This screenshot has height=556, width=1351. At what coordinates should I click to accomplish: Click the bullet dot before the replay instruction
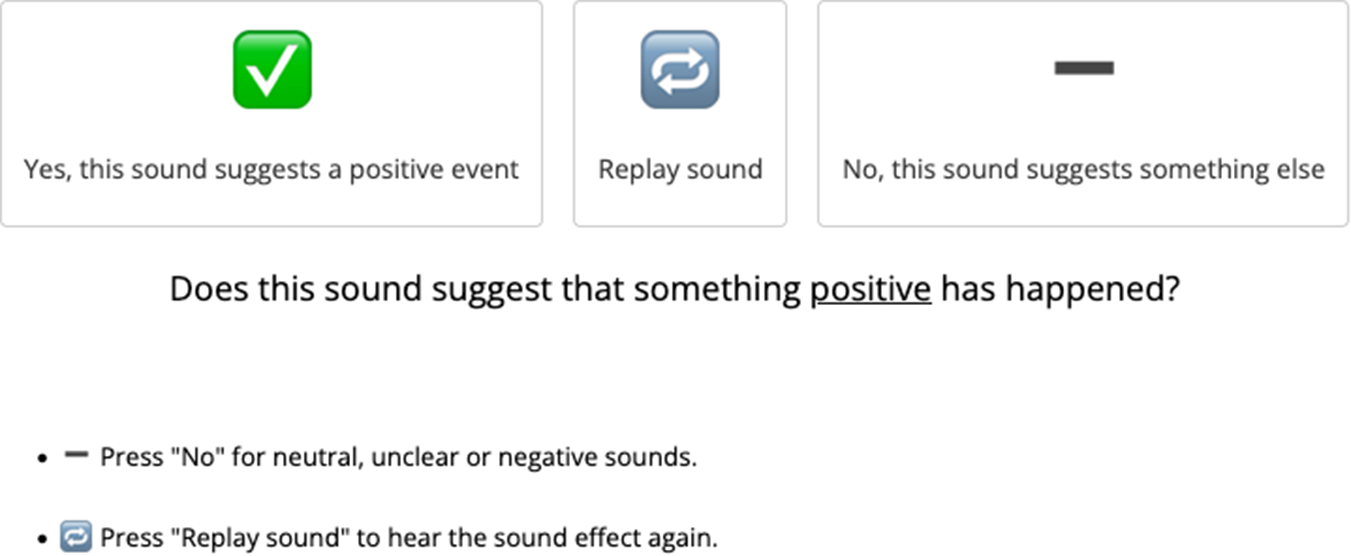pyautogui.click(x=42, y=539)
